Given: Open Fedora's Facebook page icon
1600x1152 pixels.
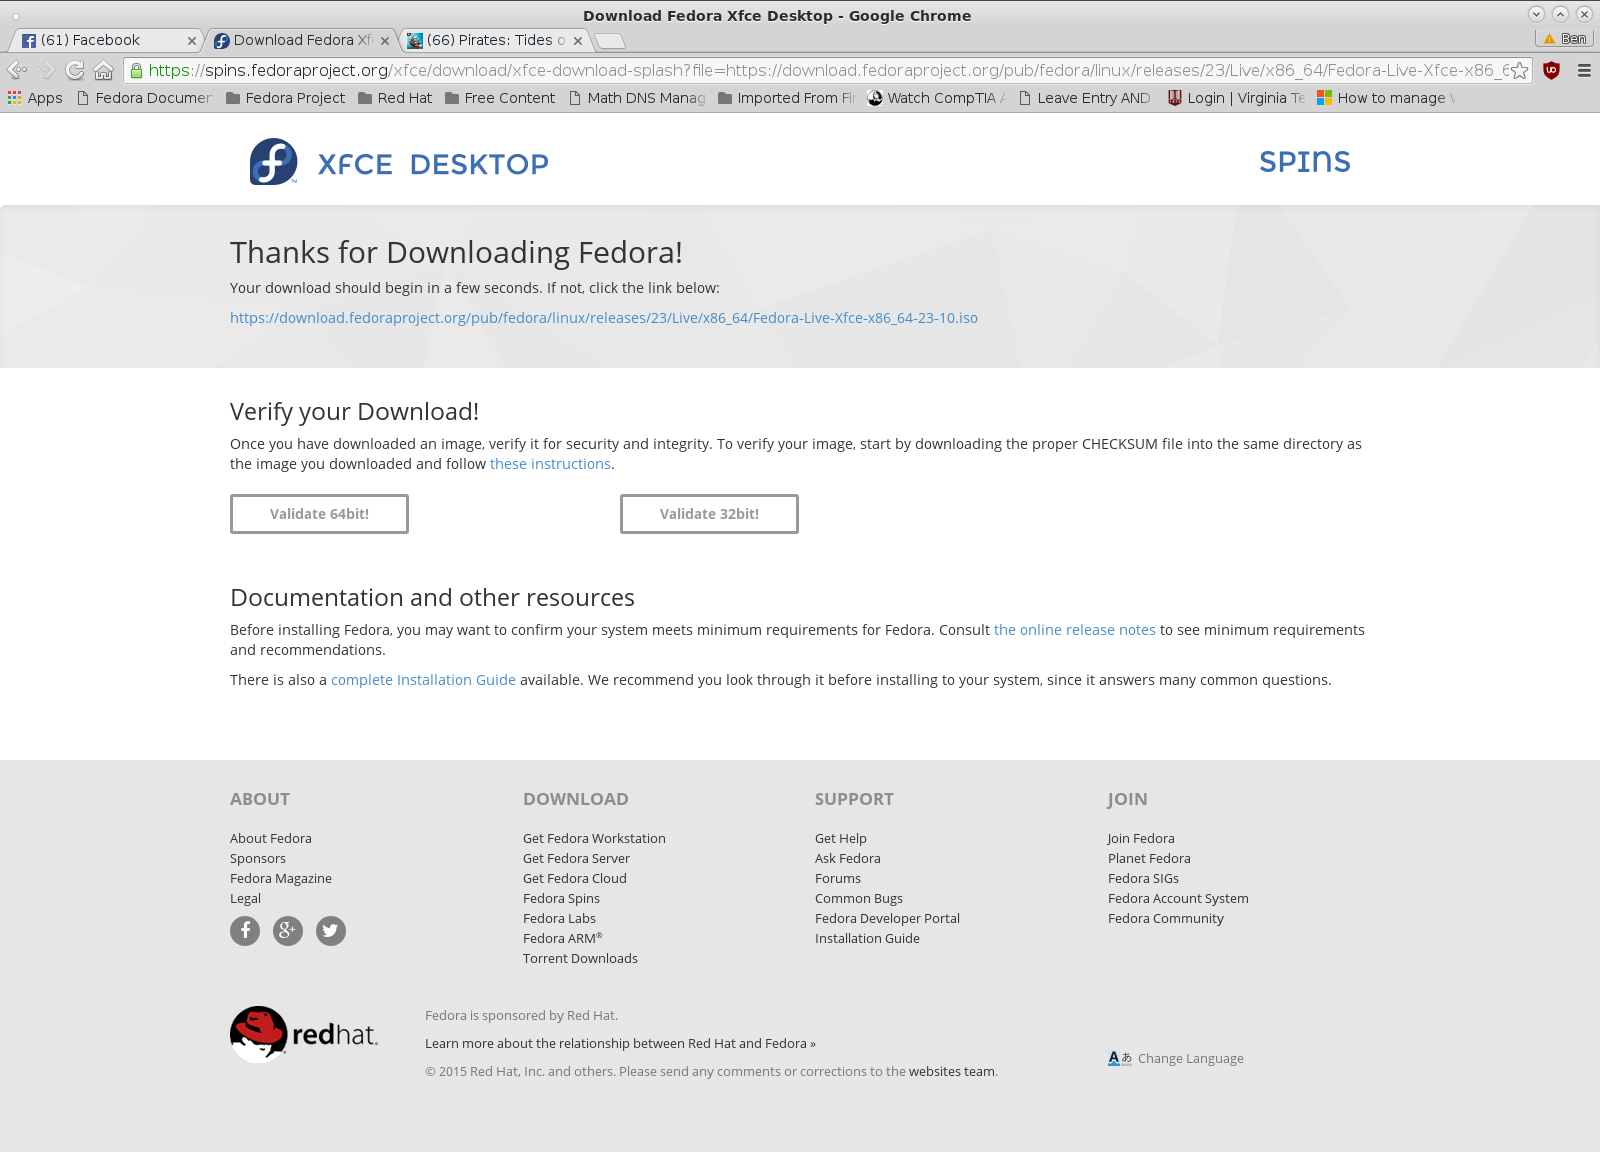Looking at the screenshot, I should point(245,931).
